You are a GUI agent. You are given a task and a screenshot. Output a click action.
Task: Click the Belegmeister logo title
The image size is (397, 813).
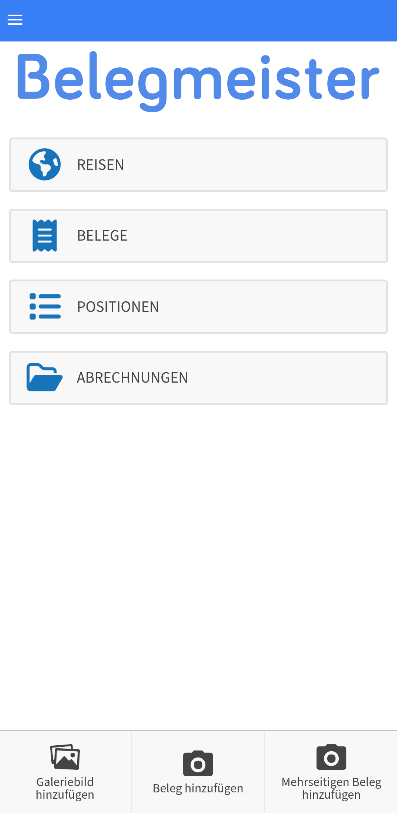(x=198, y=81)
